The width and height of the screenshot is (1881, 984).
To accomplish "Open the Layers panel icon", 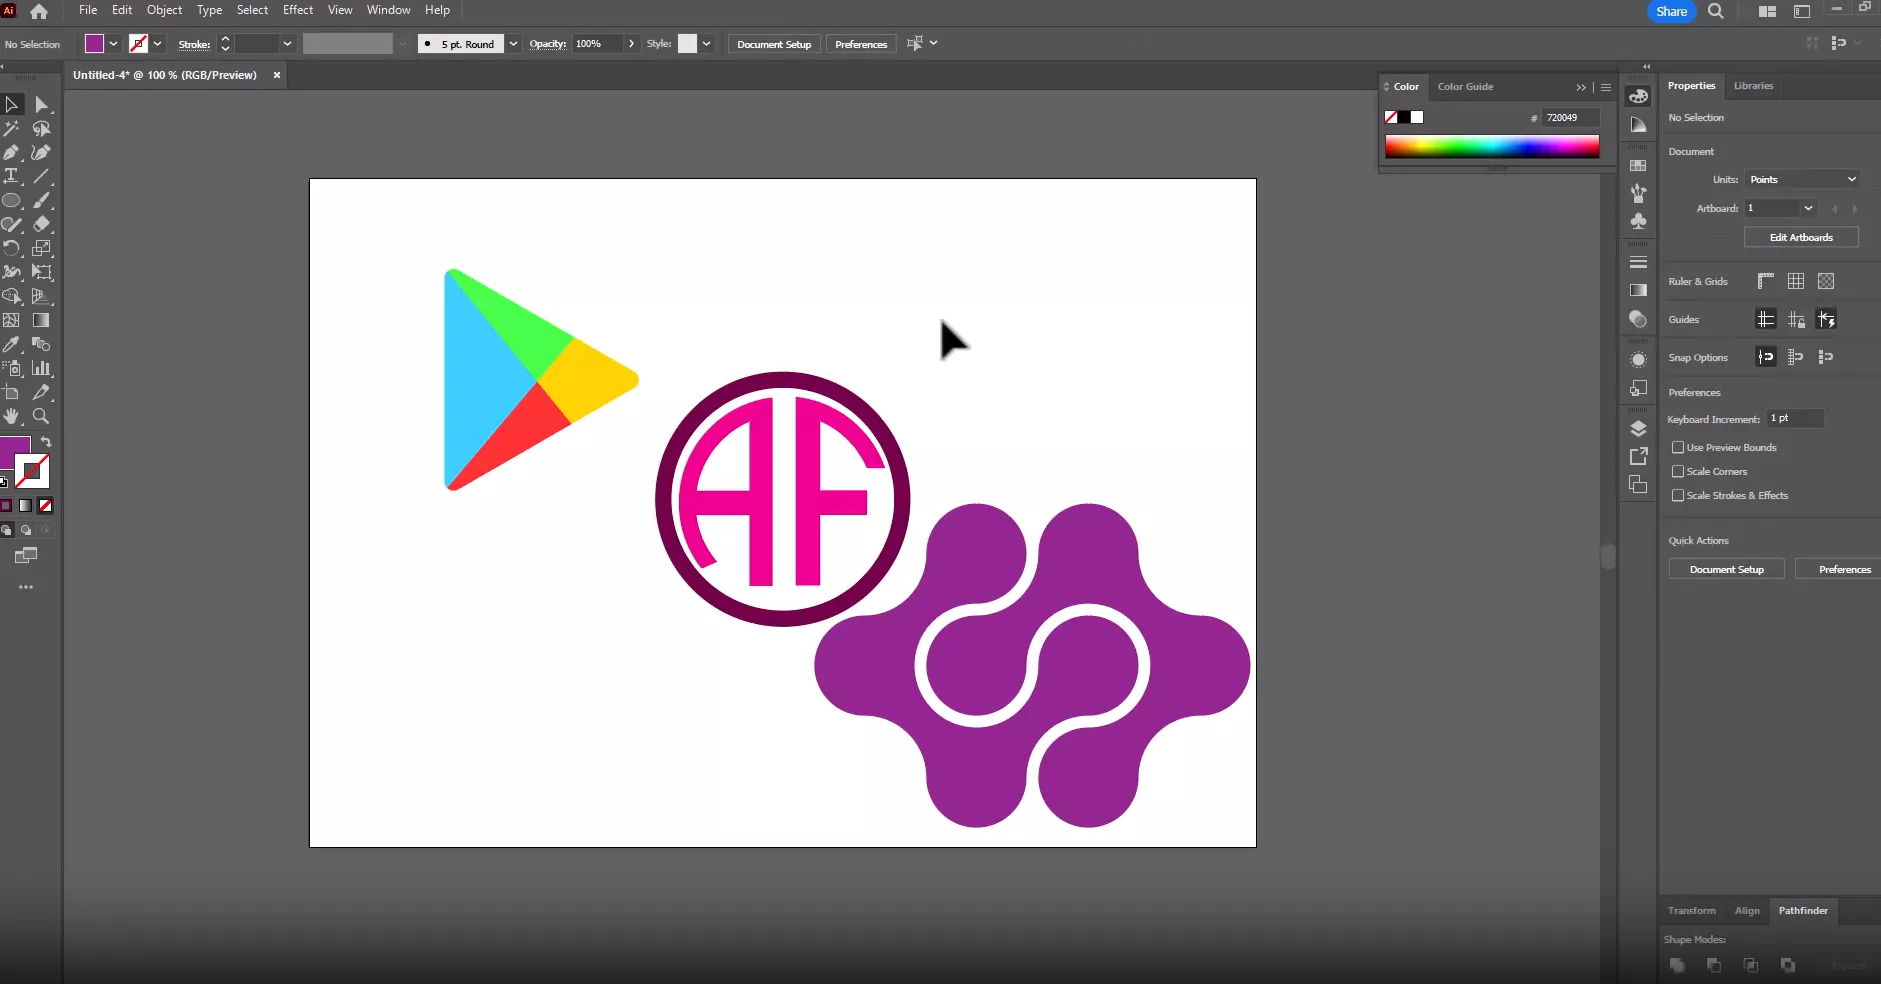I will pyautogui.click(x=1638, y=429).
